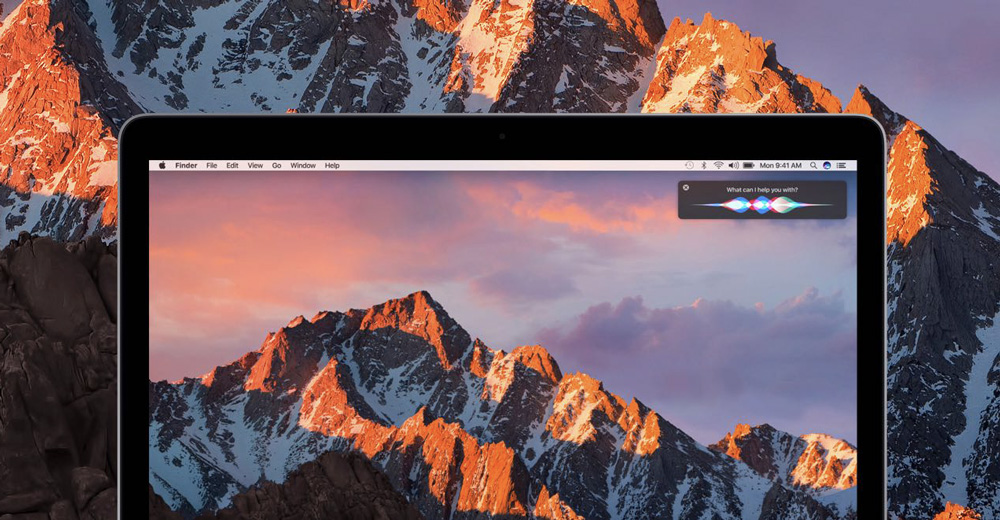Image resolution: width=1000 pixels, height=520 pixels.
Task: Click the Siri waveform
Action: 762,205
